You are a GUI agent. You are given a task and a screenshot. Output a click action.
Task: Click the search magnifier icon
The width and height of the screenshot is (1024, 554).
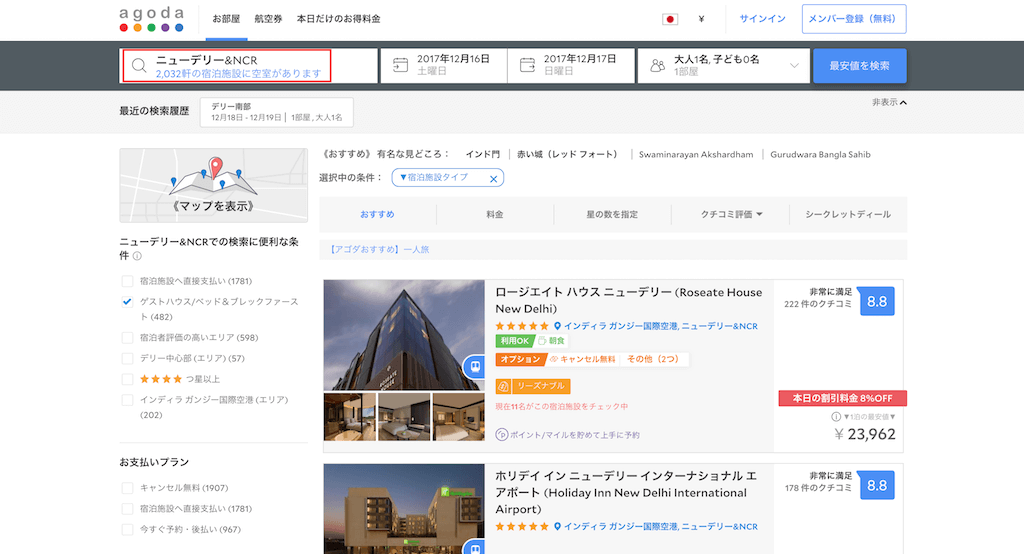click(x=139, y=66)
